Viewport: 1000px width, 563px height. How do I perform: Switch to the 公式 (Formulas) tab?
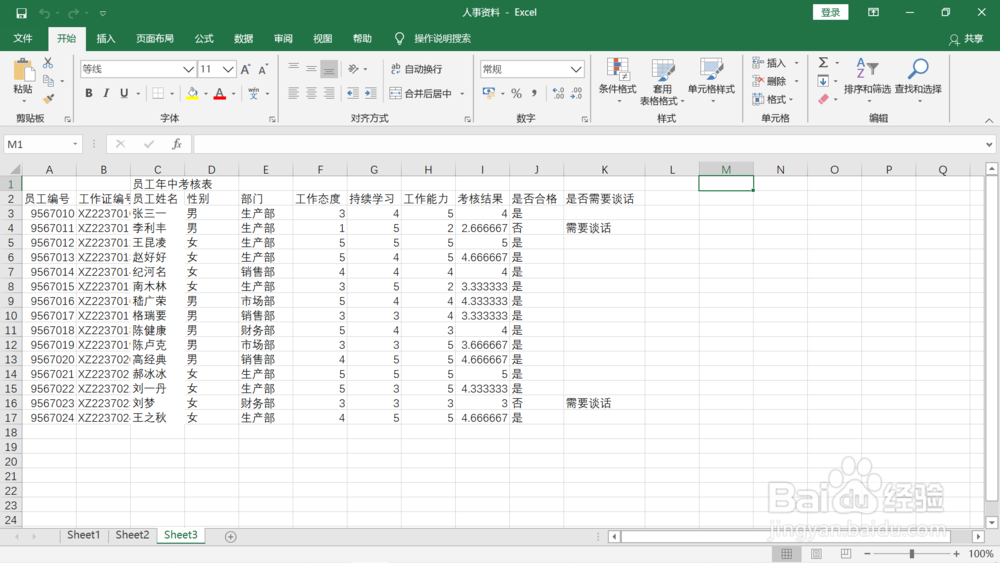[204, 38]
